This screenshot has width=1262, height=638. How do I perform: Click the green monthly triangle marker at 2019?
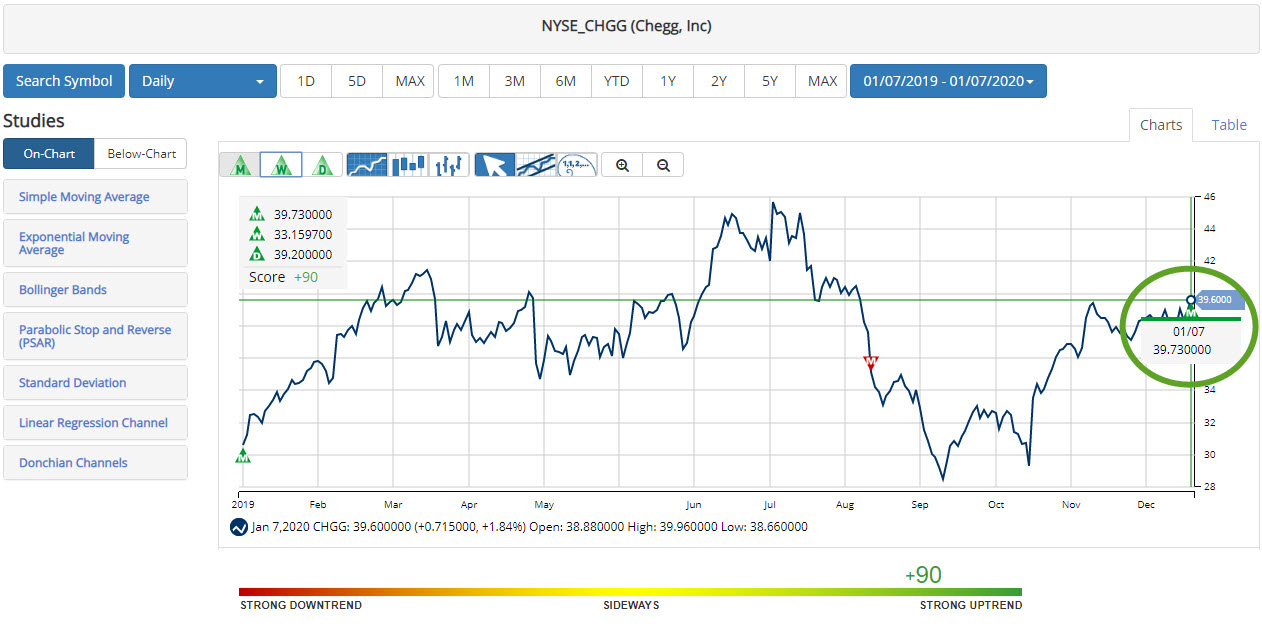click(x=243, y=456)
